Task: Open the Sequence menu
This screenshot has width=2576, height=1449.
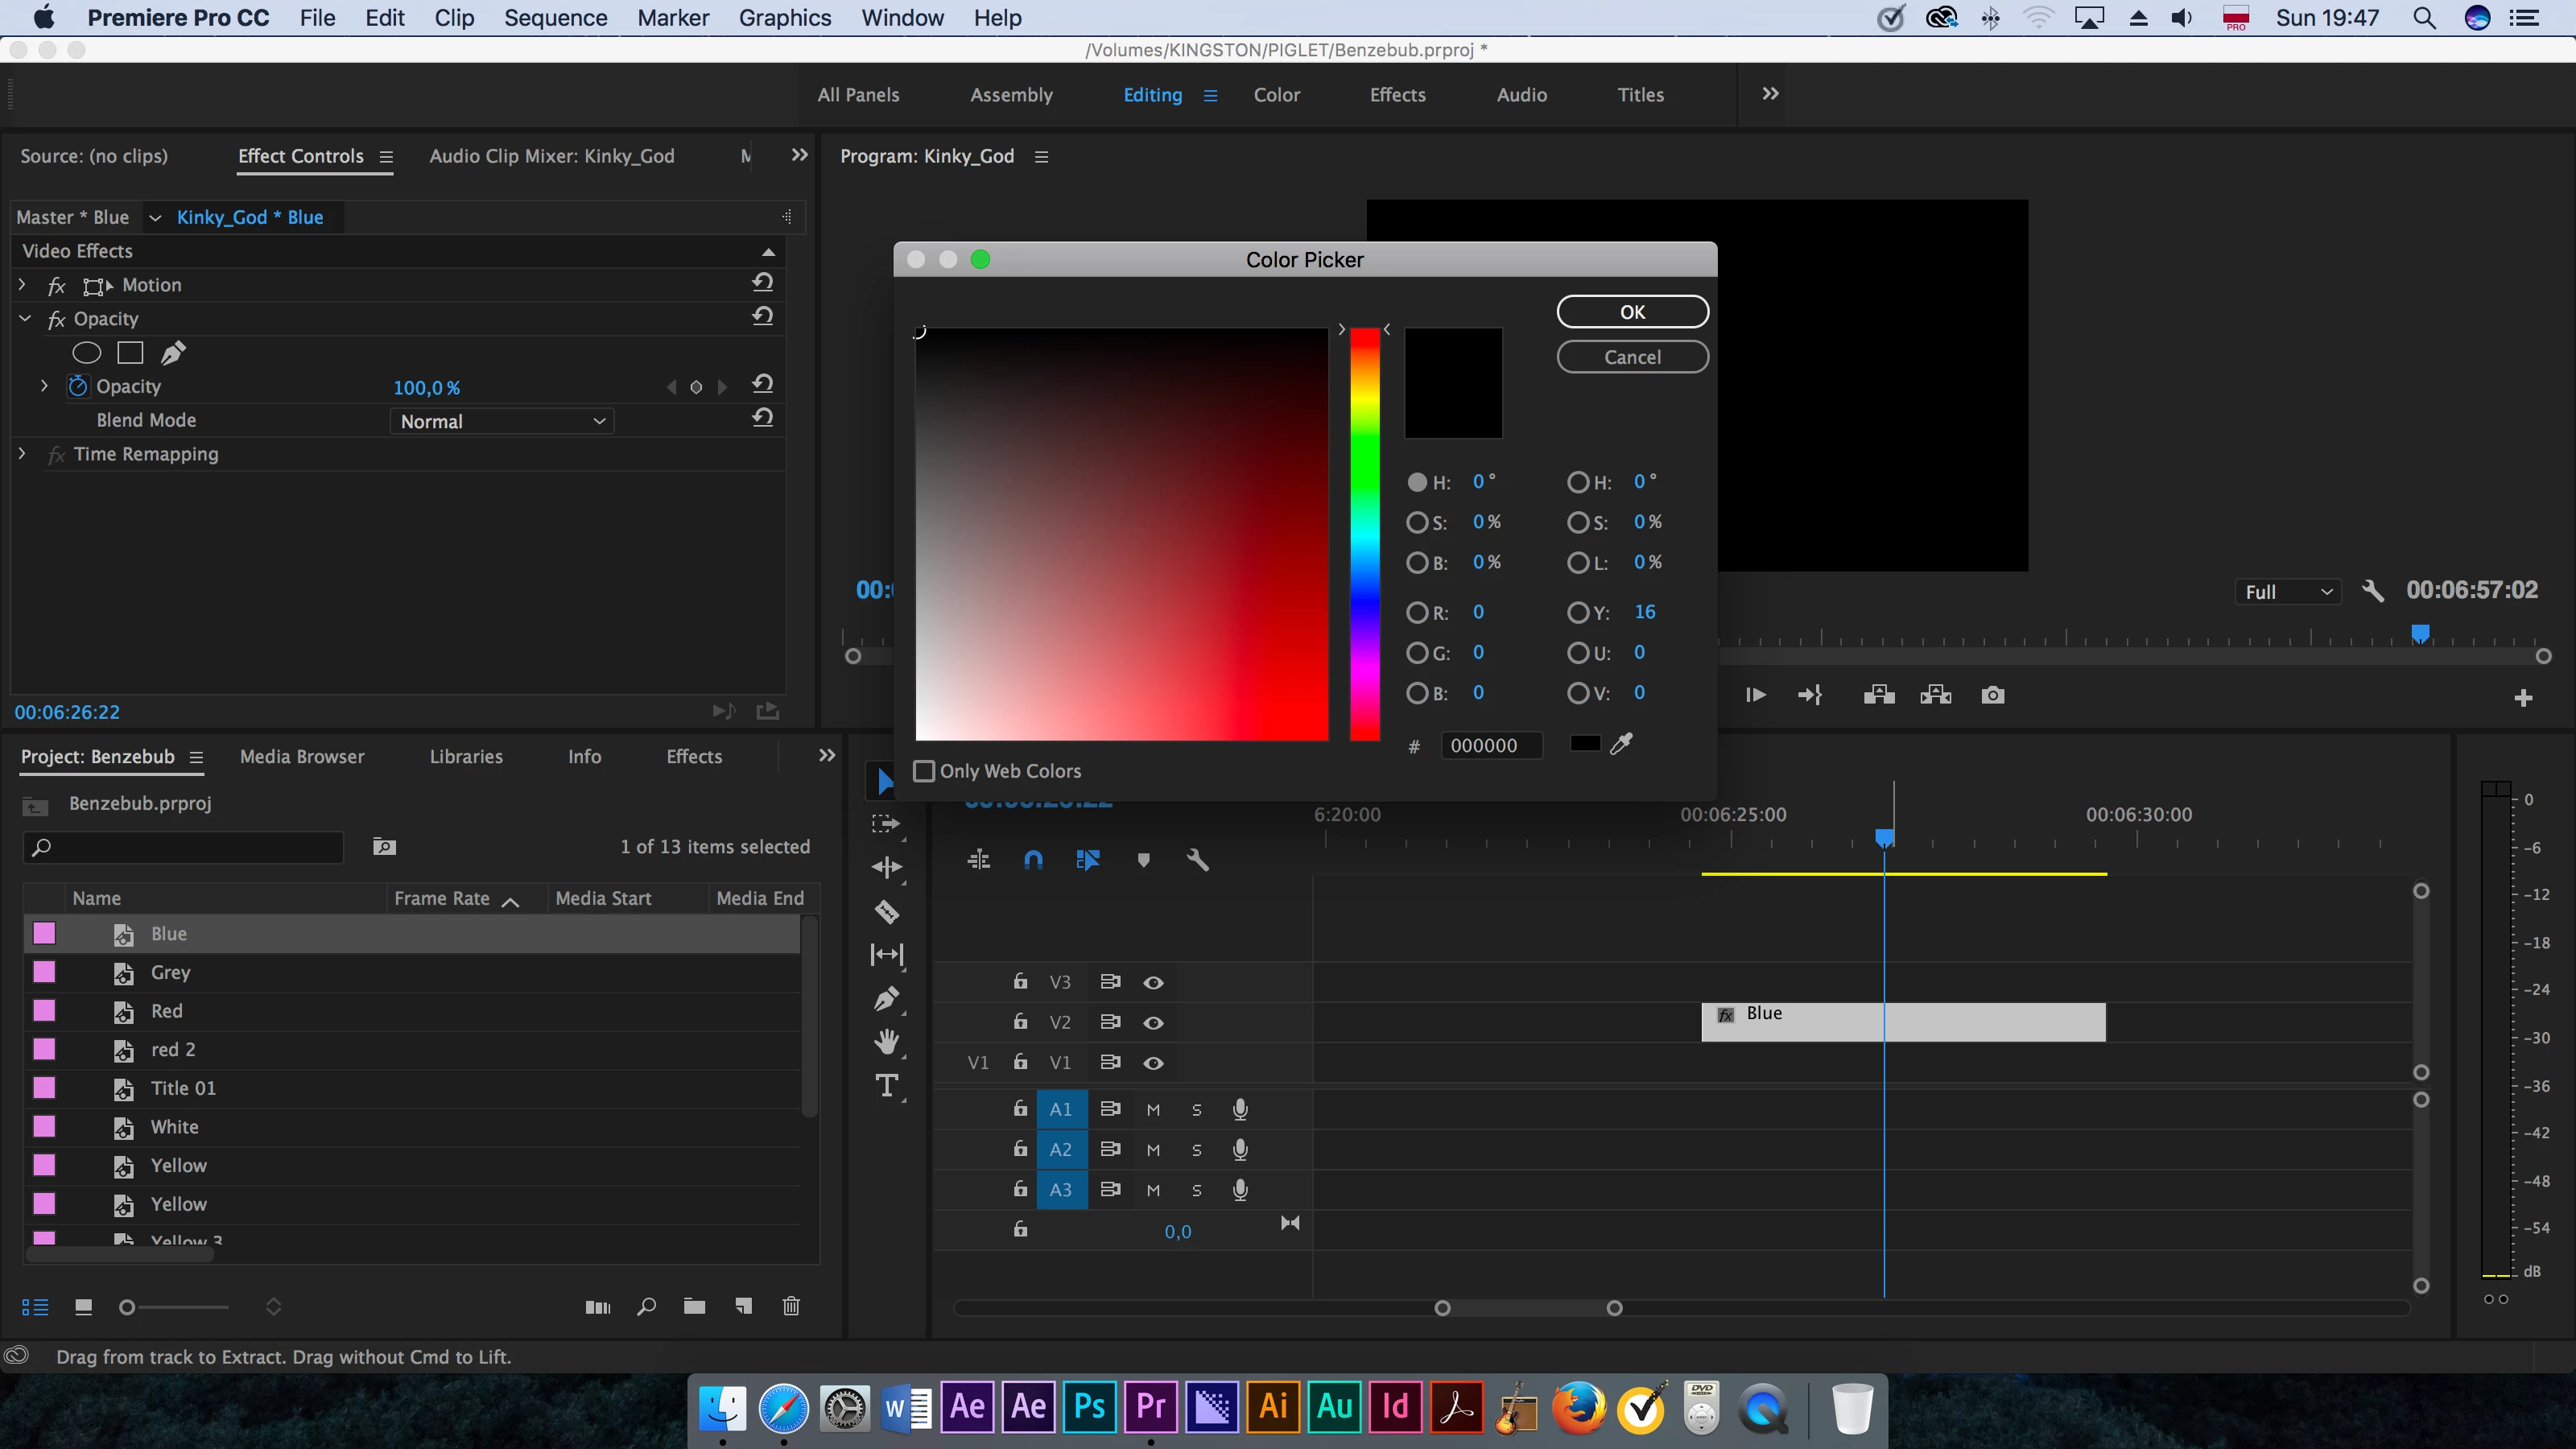Action: (555, 18)
